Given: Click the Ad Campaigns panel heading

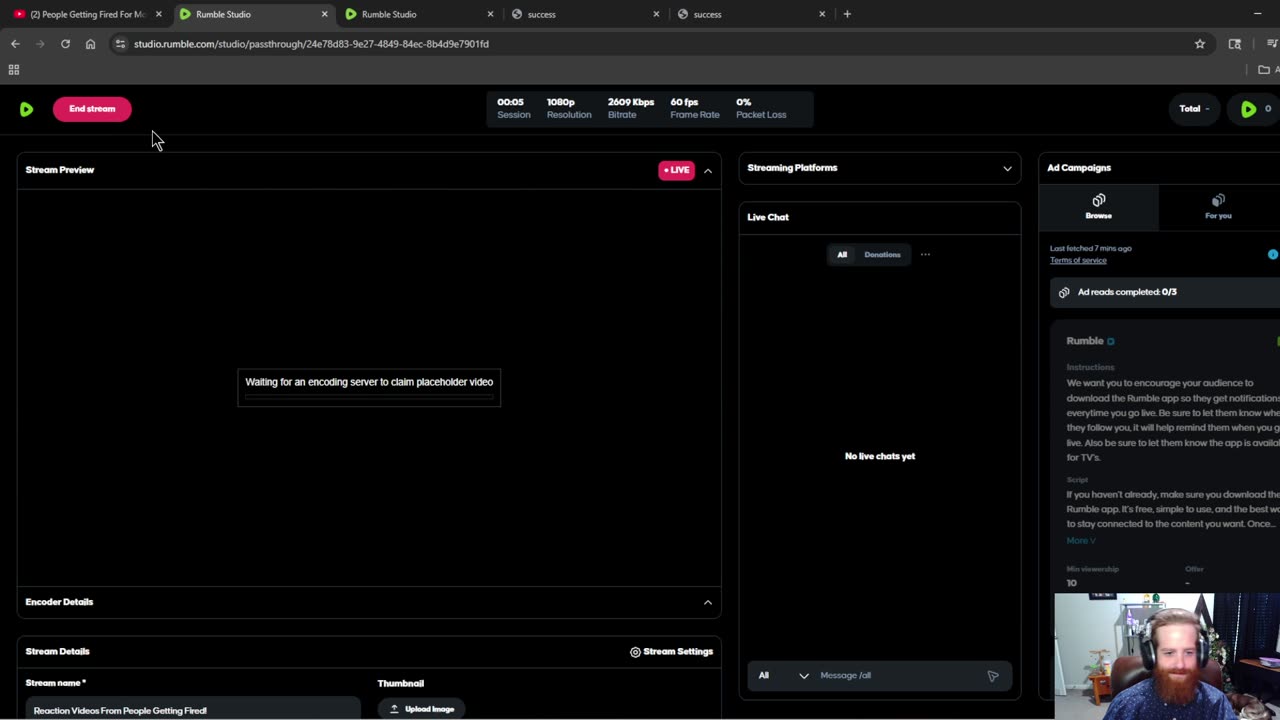Looking at the screenshot, I should tap(1079, 168).
